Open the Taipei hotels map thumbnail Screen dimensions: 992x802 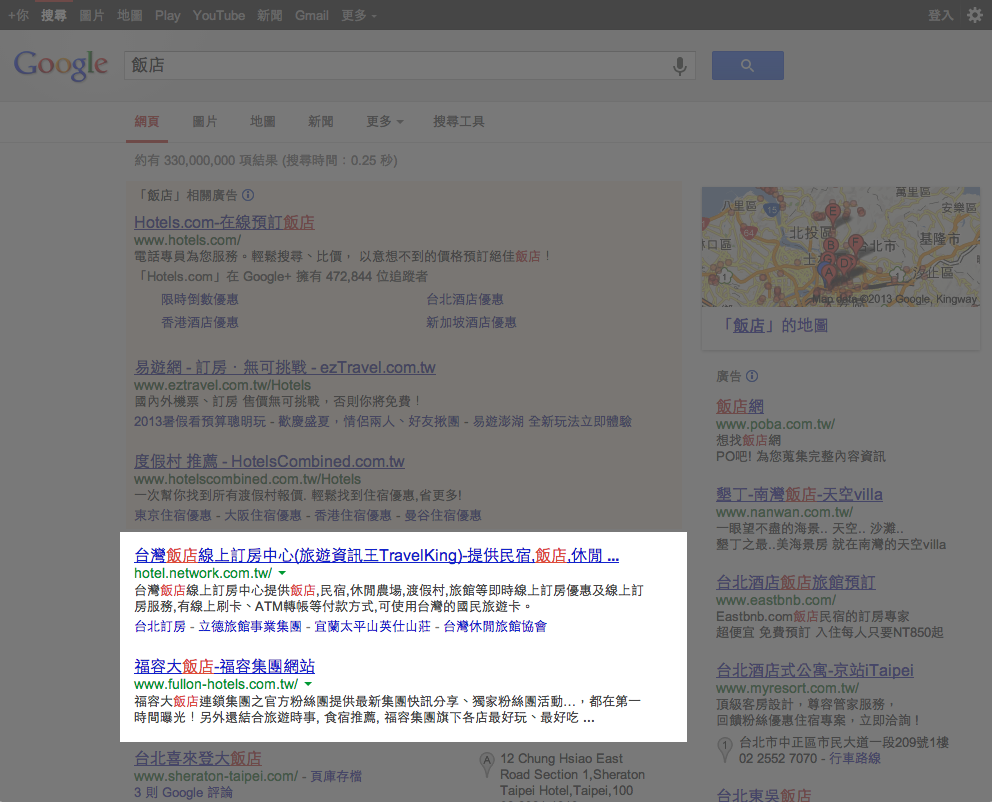pos(841,247)
